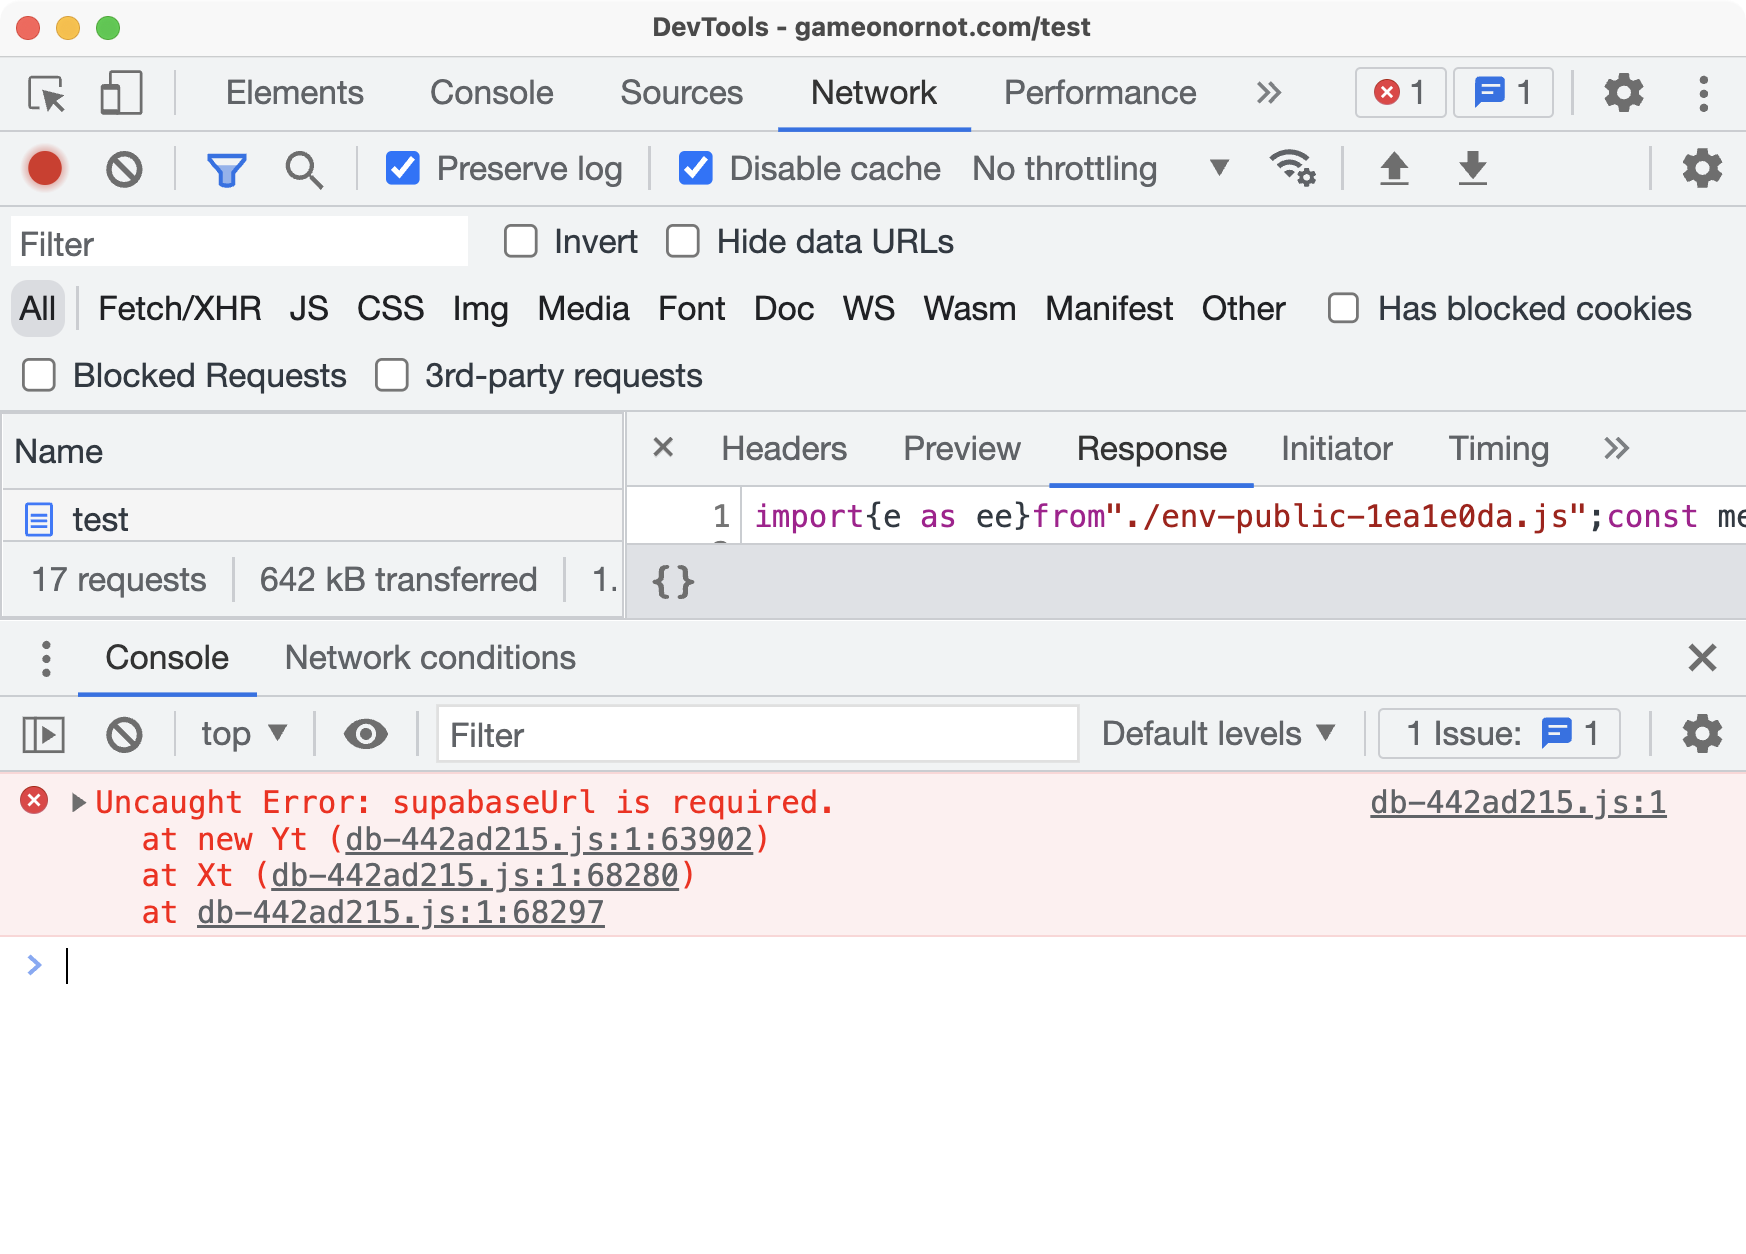Open the Default levels dropdown

[x=1216, y=733]
